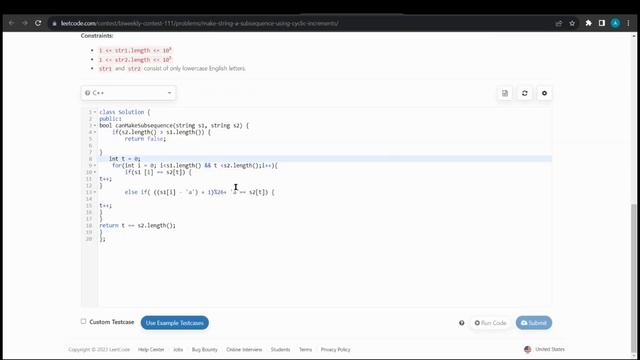The image size is (640, 360).
Task: Collapse the code fold arrow at line 1
Action: click(95, 112)
